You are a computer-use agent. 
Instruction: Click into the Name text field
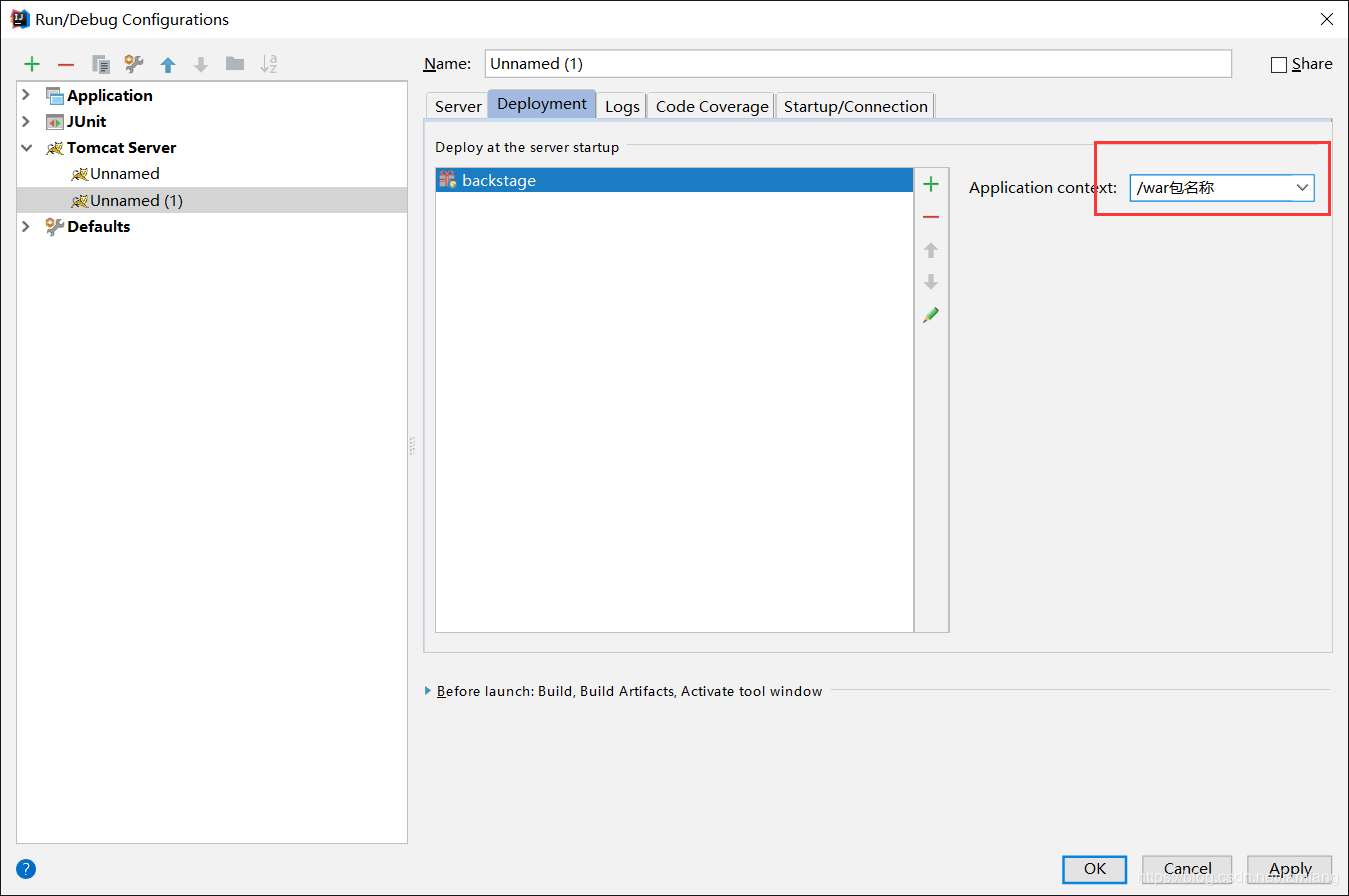coord(857,63)
